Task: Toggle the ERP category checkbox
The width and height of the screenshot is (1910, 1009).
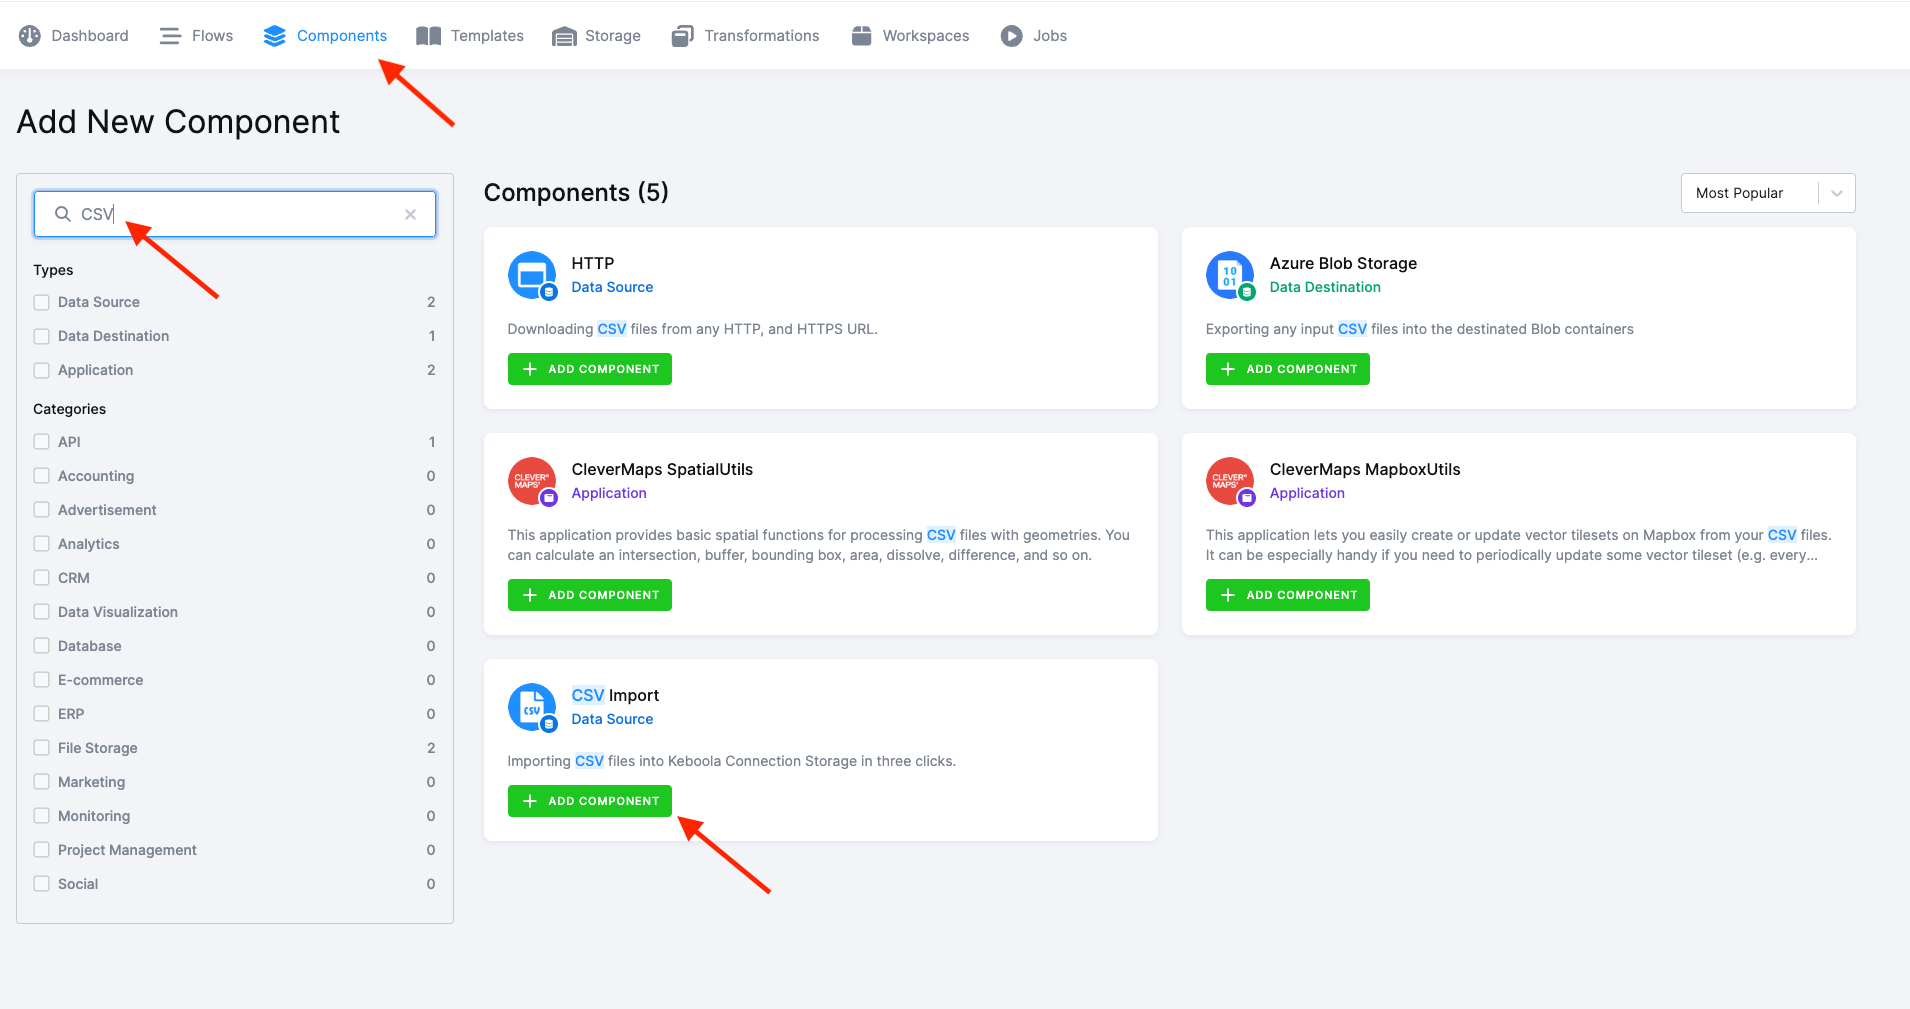Action: click(42, 714)
